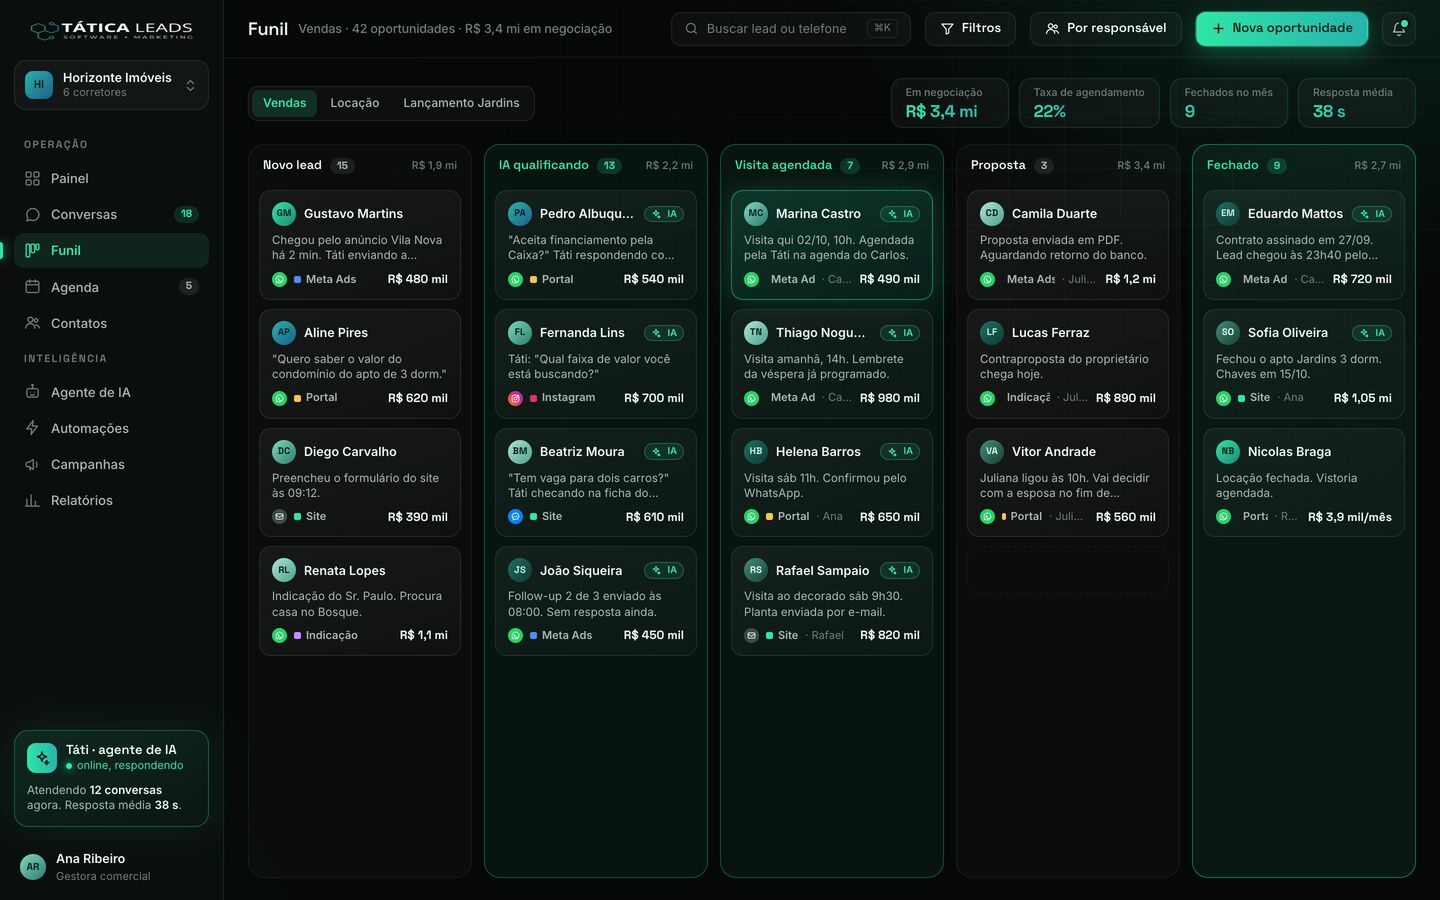1440x900 pixels.
Task: Click the Eduardo Mattos card name
Action: pyautogui.click(x=1295, y=214)
